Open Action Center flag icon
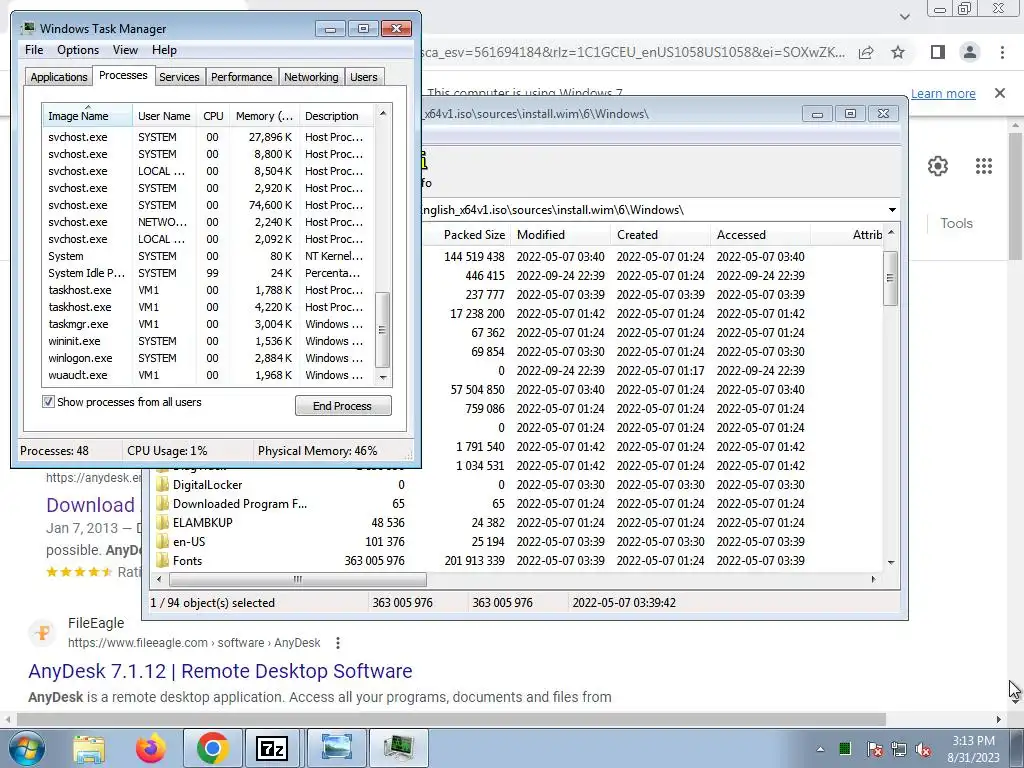1024x768 pixels. (874, 749)
